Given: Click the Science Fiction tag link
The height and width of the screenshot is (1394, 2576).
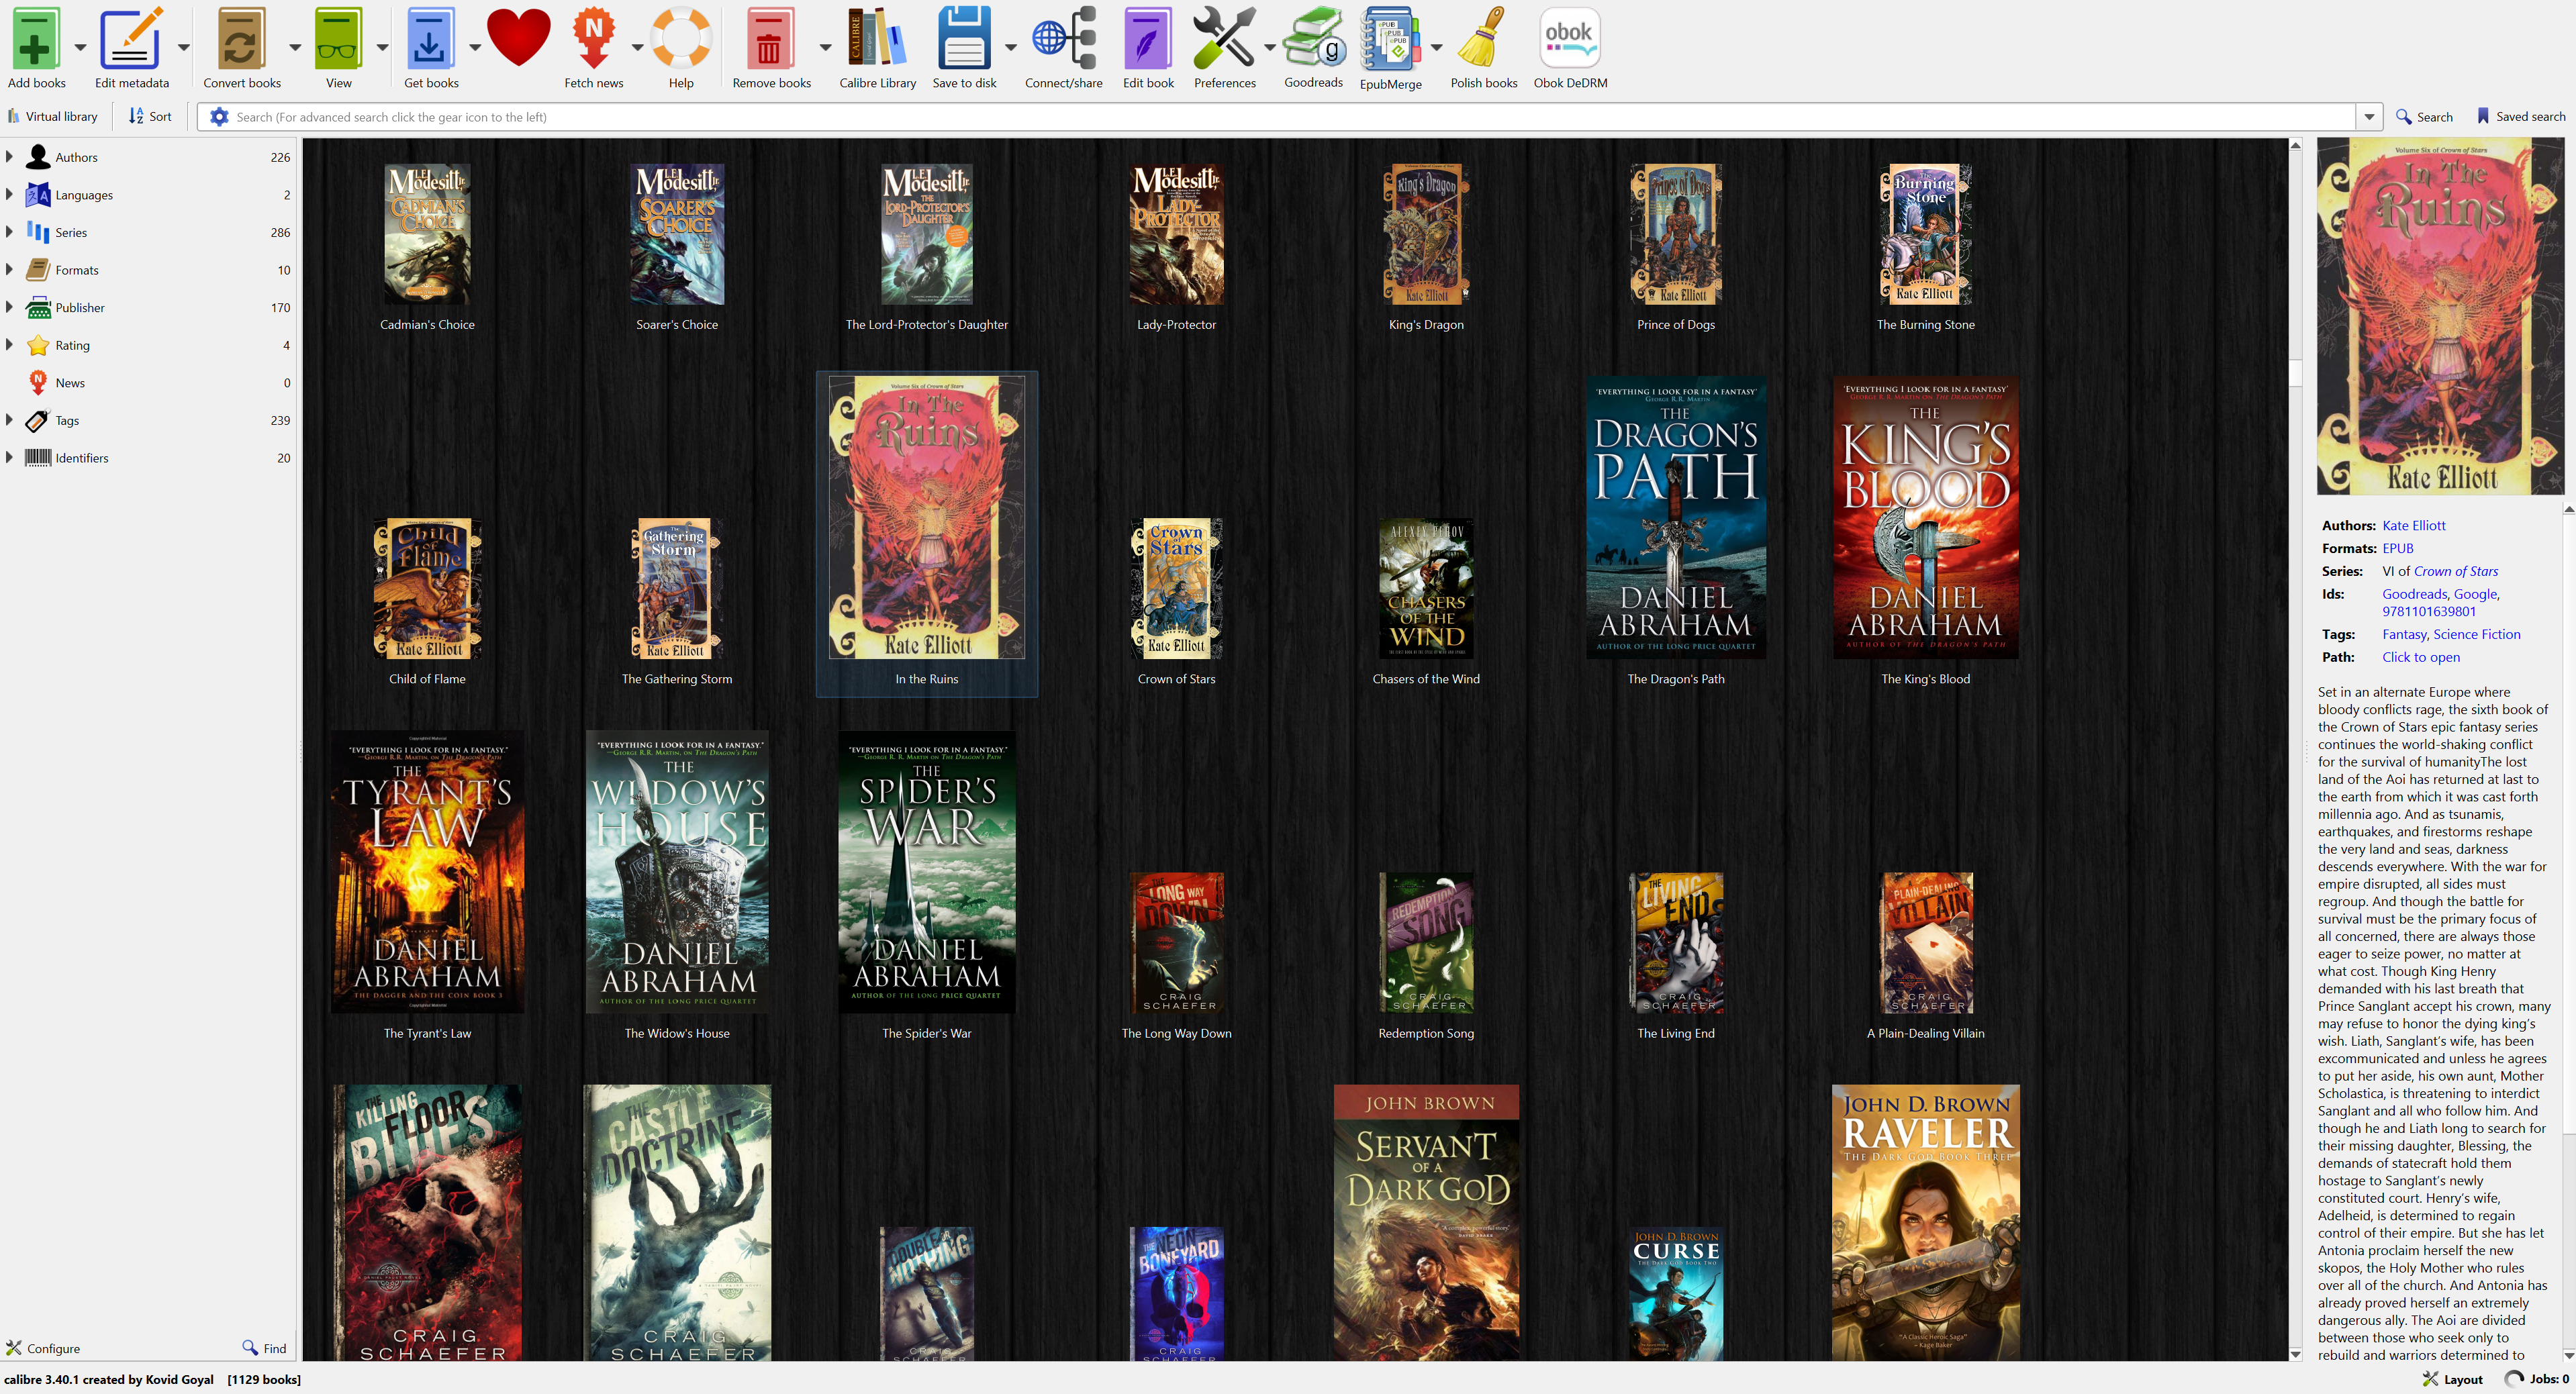Looking at the screenshot, I should 2476,634.
